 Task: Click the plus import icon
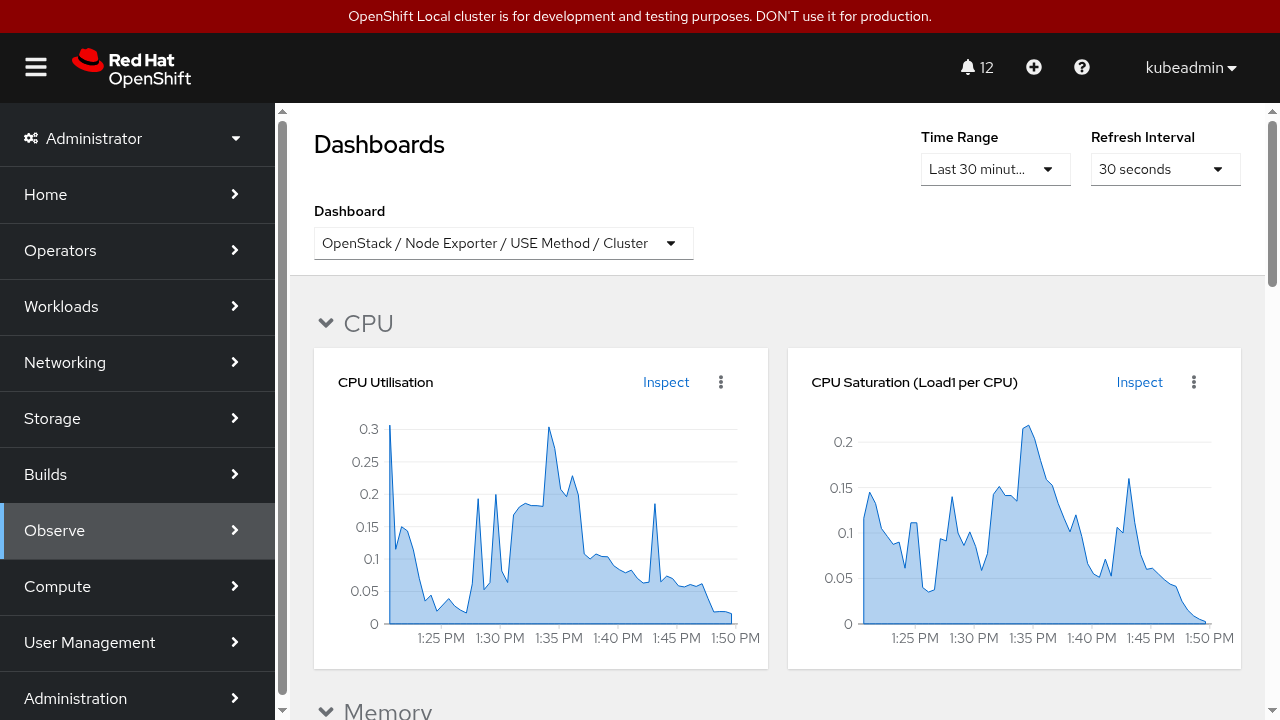(x=1034, y=67)
